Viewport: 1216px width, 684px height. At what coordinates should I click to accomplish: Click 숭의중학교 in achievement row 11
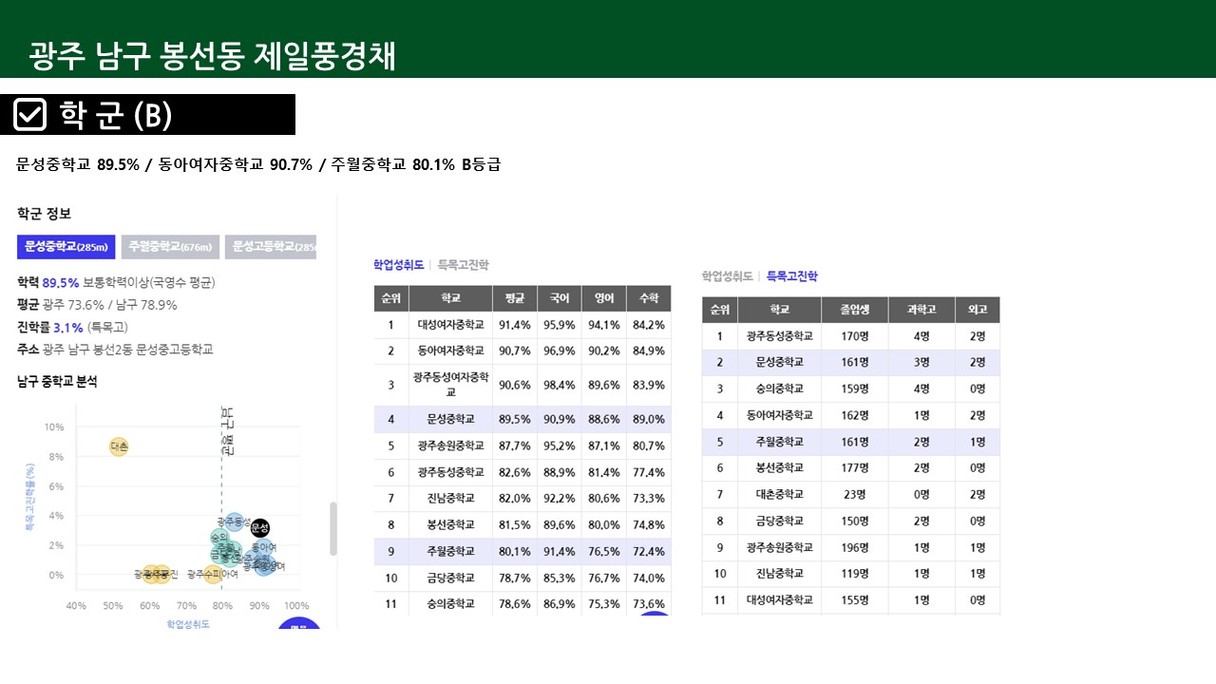[x=450, y=604]
